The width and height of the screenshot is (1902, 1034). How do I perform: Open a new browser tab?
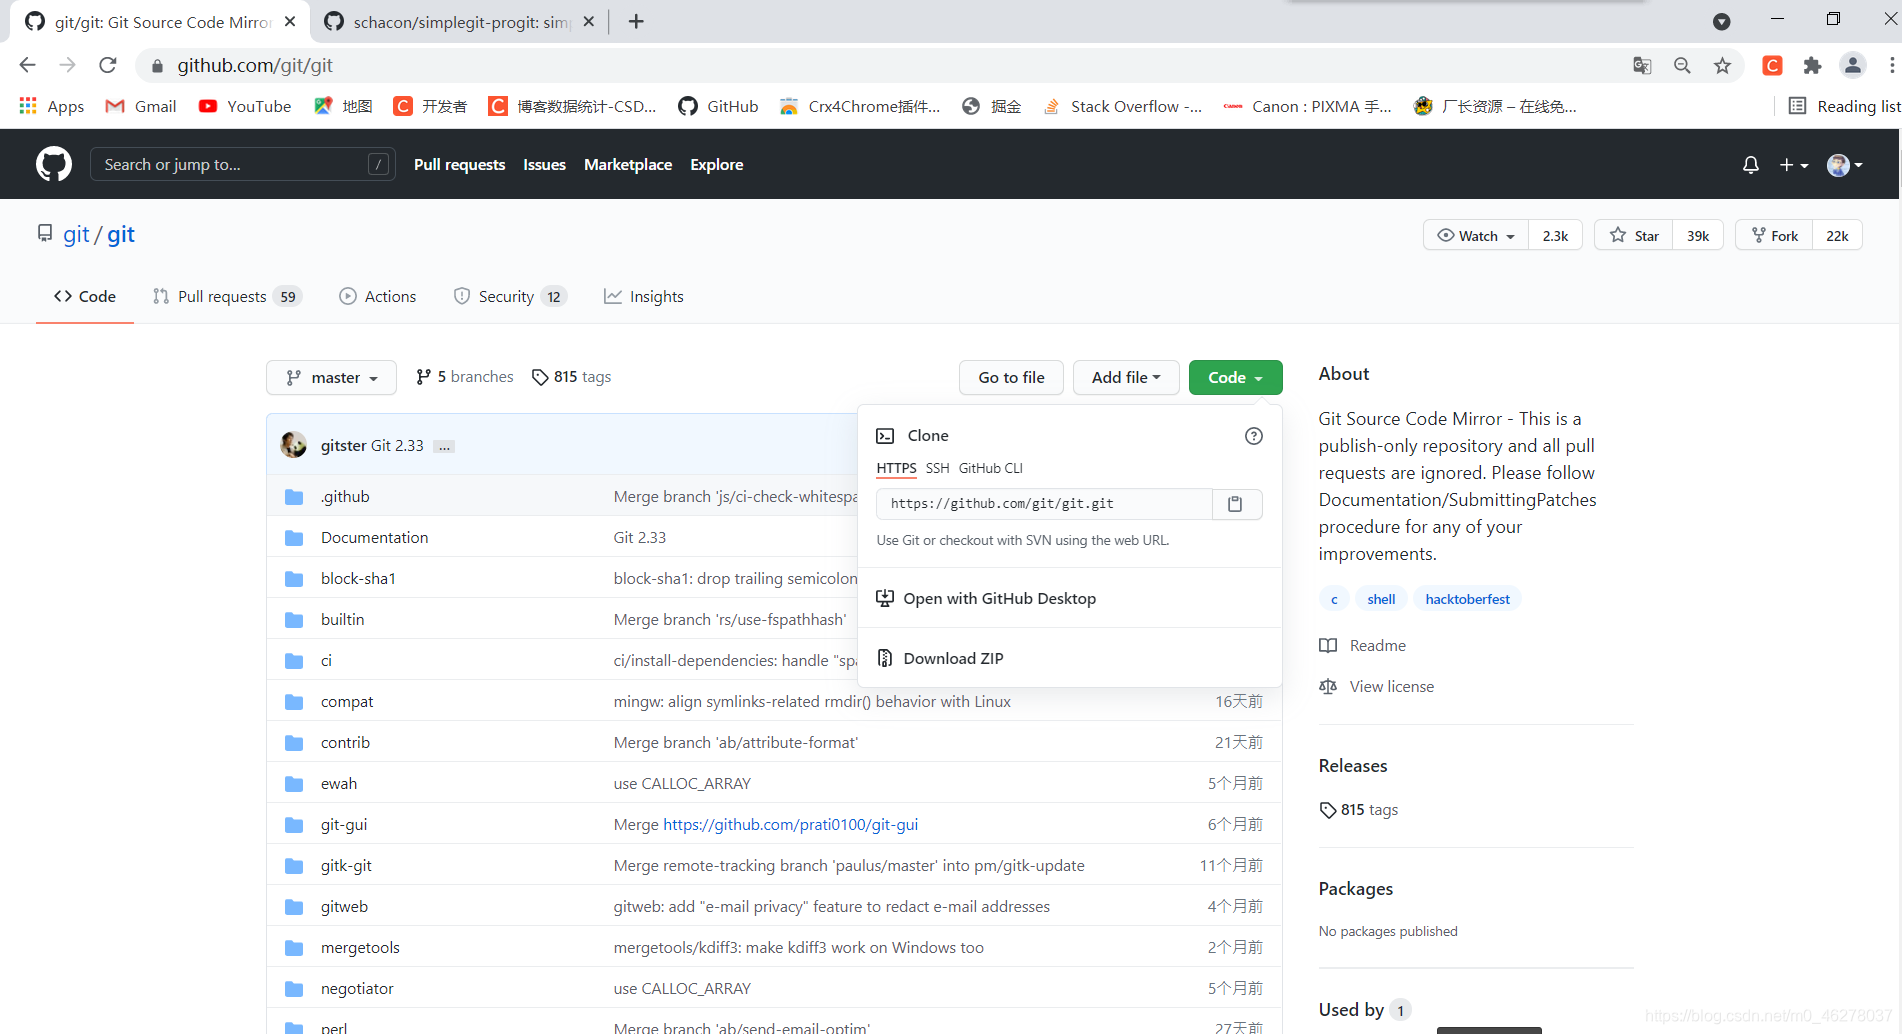tap(636, 21)
